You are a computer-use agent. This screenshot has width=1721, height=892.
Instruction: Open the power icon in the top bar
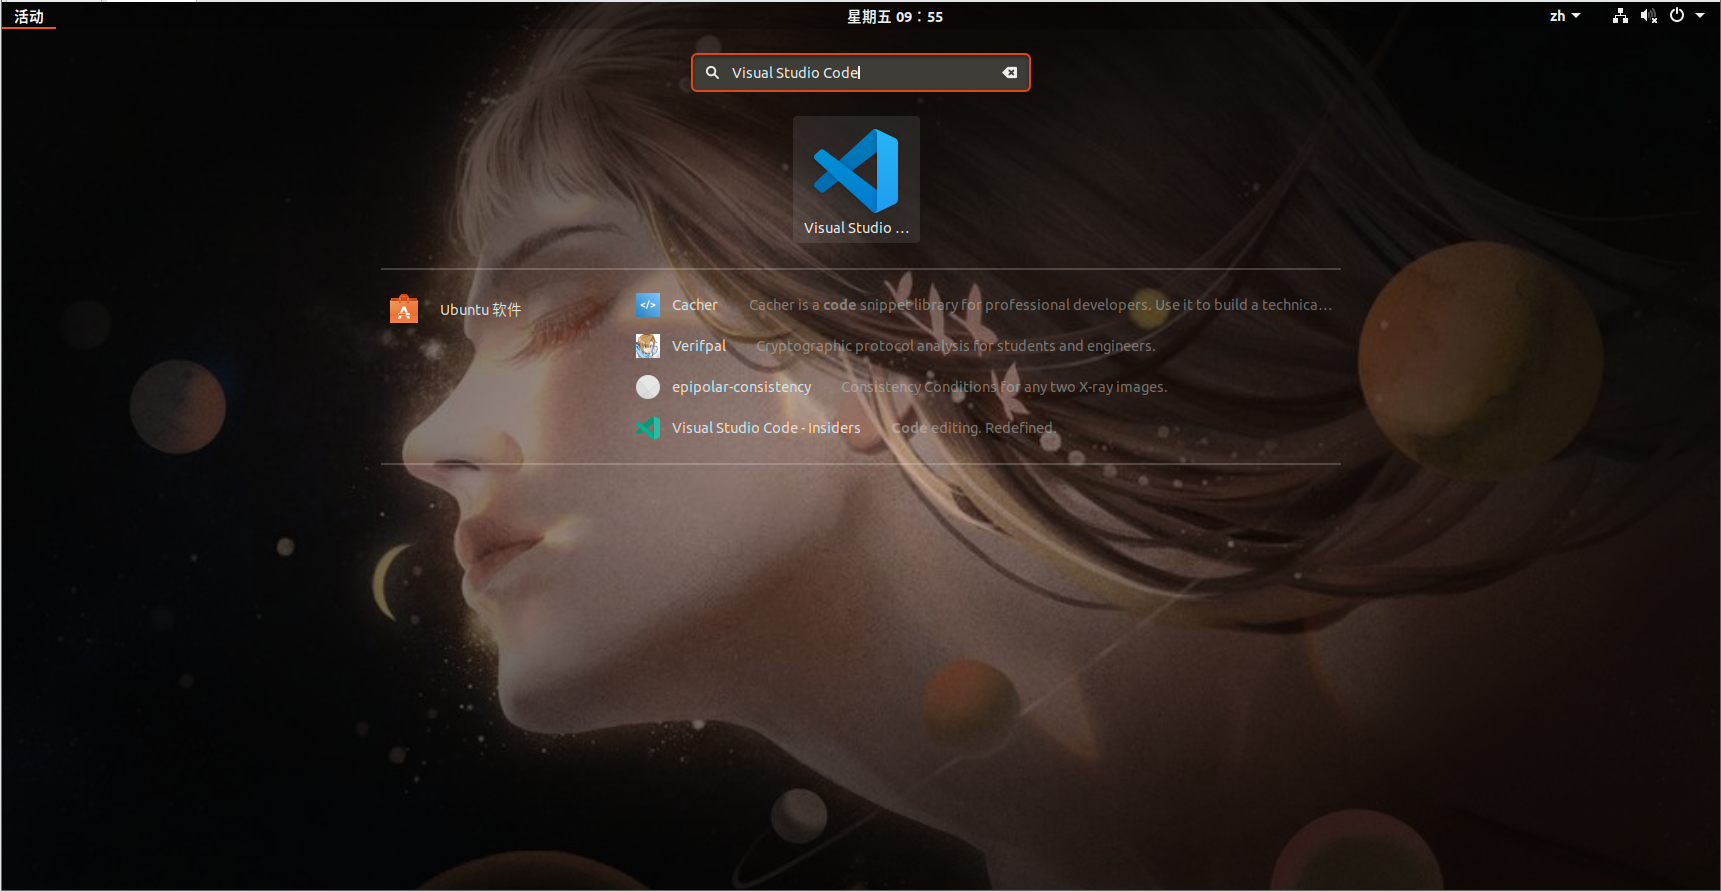(1677, 16)
